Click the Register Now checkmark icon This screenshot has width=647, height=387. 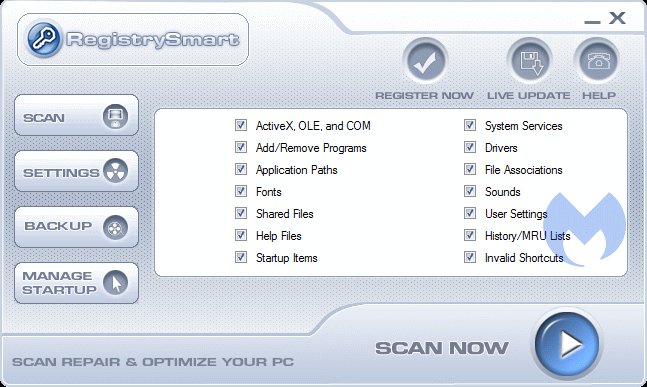click(x=425, y=61)
